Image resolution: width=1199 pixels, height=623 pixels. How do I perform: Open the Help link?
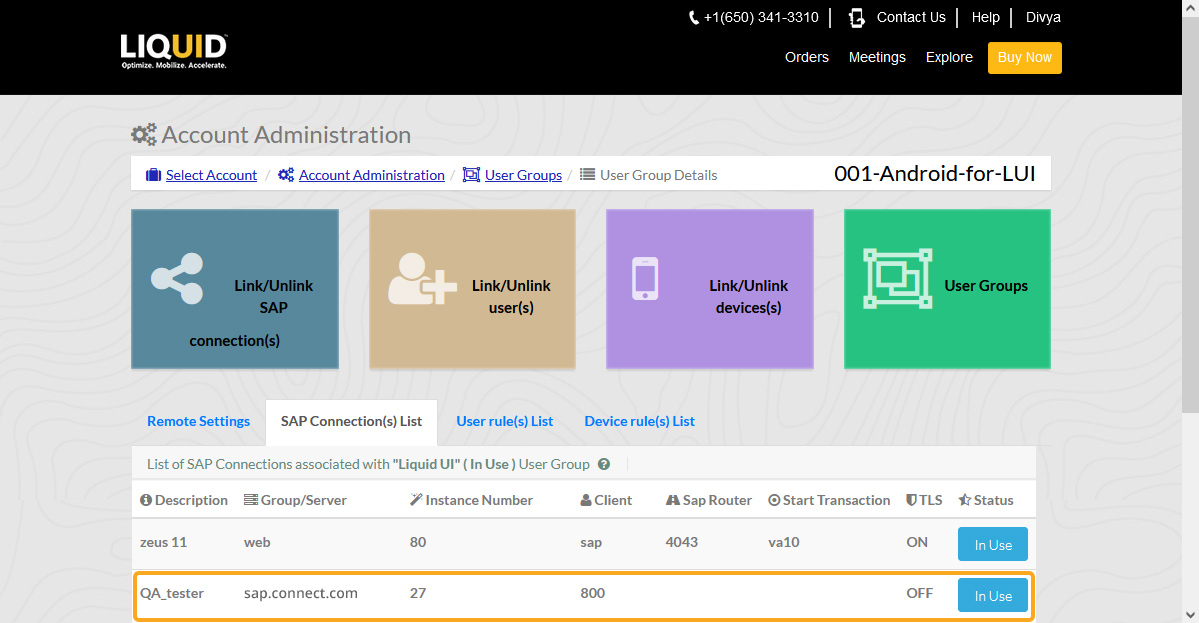[x=986, y=18]
